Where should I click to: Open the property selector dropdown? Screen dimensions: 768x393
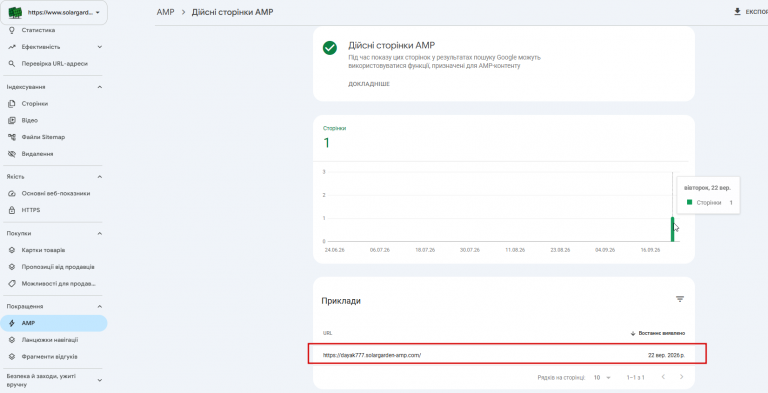54,12
